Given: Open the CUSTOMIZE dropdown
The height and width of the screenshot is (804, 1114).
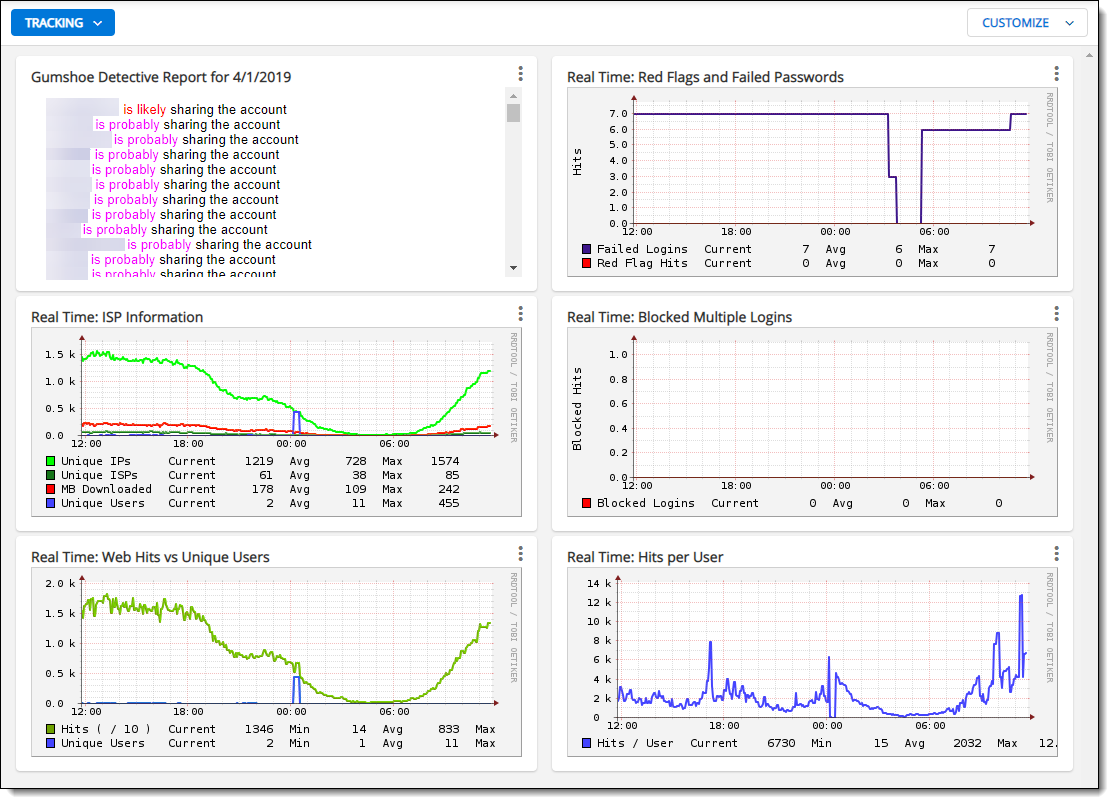Looking at the screenshot, I should [1027, 23].
